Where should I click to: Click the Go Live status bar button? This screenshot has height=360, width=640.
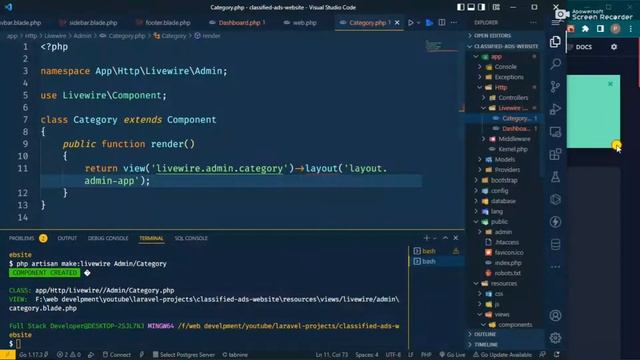pos(452,355)
